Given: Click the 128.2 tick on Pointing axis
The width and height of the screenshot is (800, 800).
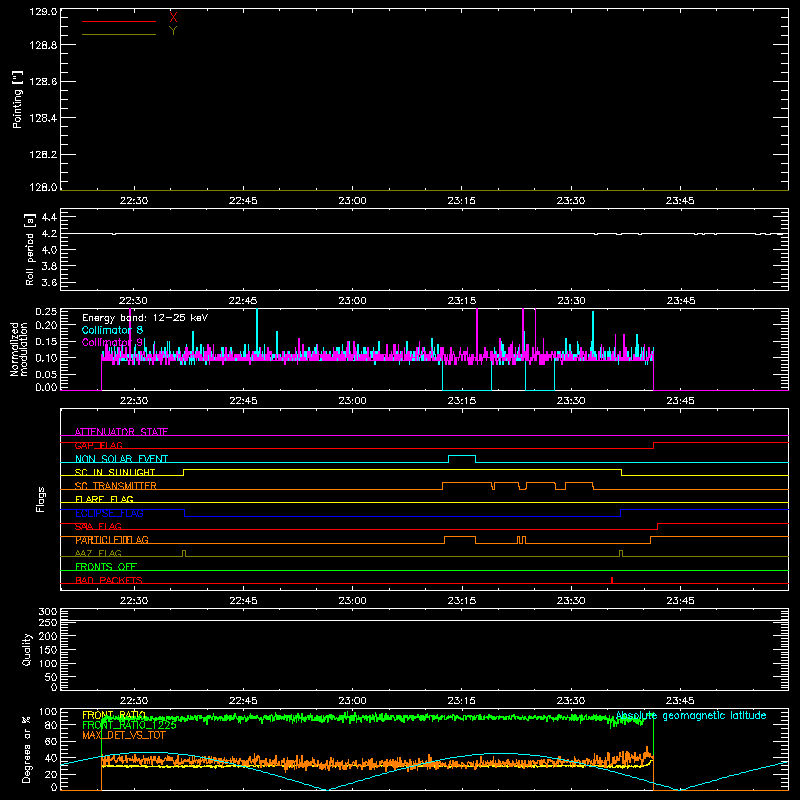Looking at the screenshot, I should tap(43, 155).
